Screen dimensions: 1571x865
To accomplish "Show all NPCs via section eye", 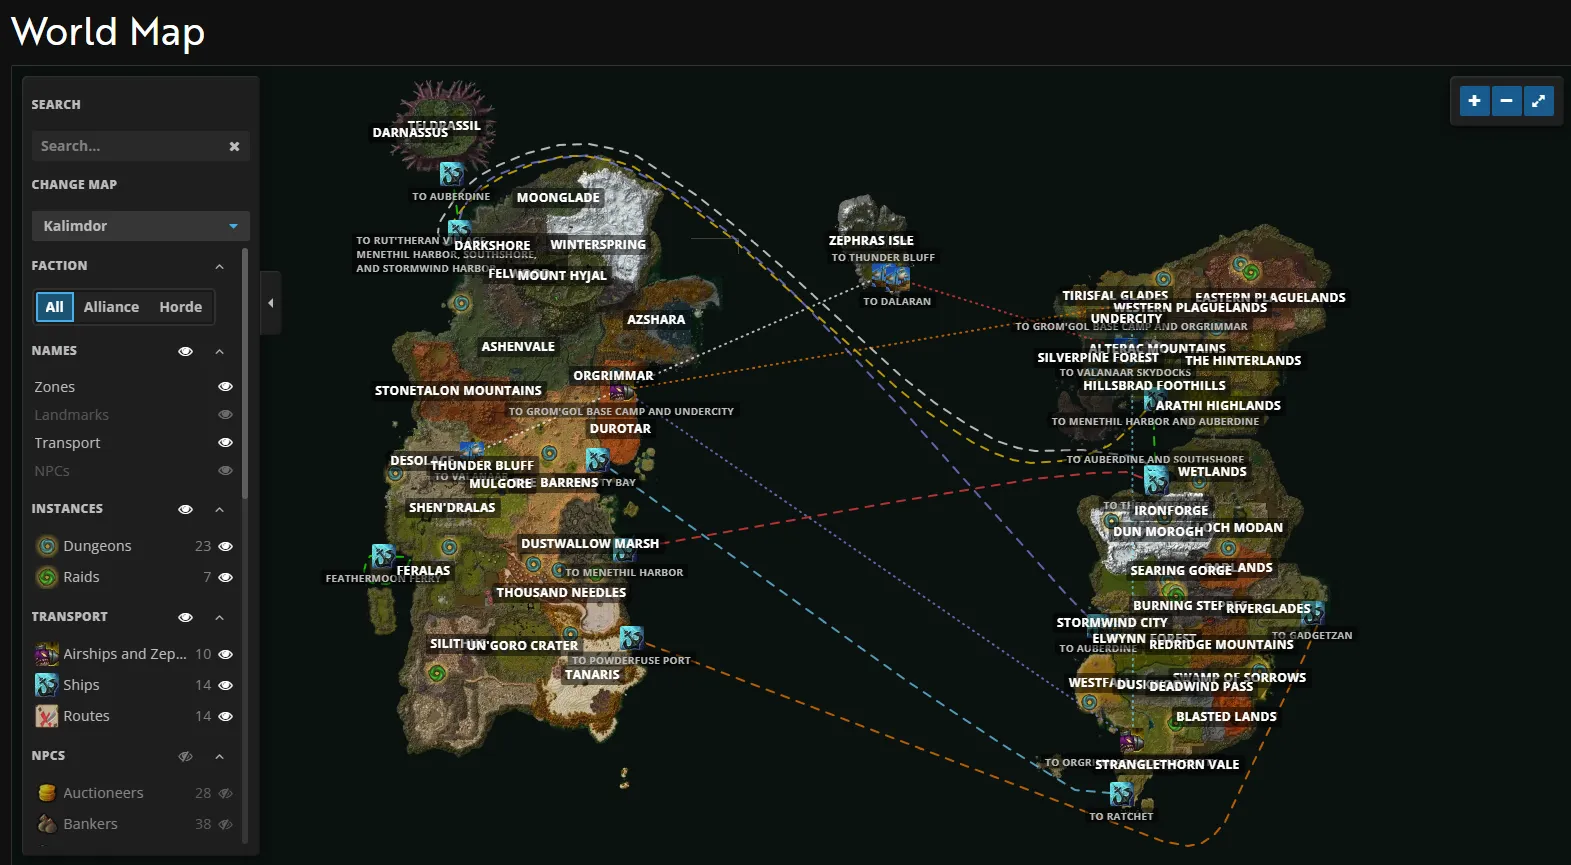I will coord(185,756).
